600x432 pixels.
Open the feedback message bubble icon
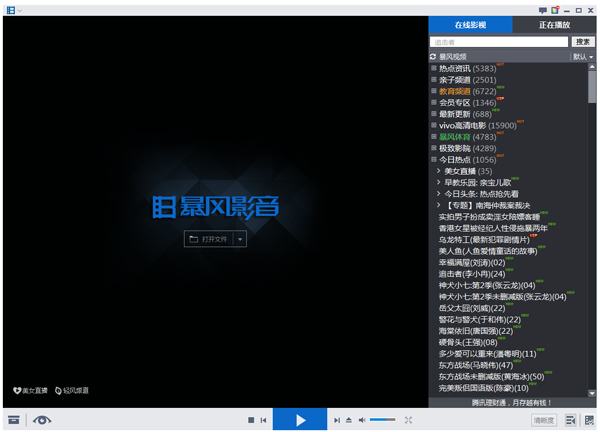(543, 10)
